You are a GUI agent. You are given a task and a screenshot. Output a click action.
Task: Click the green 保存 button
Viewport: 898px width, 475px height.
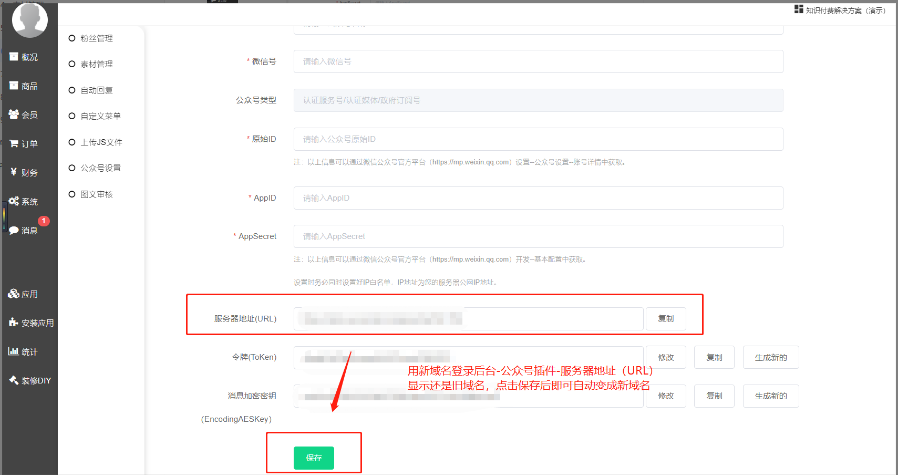[313, 457]
